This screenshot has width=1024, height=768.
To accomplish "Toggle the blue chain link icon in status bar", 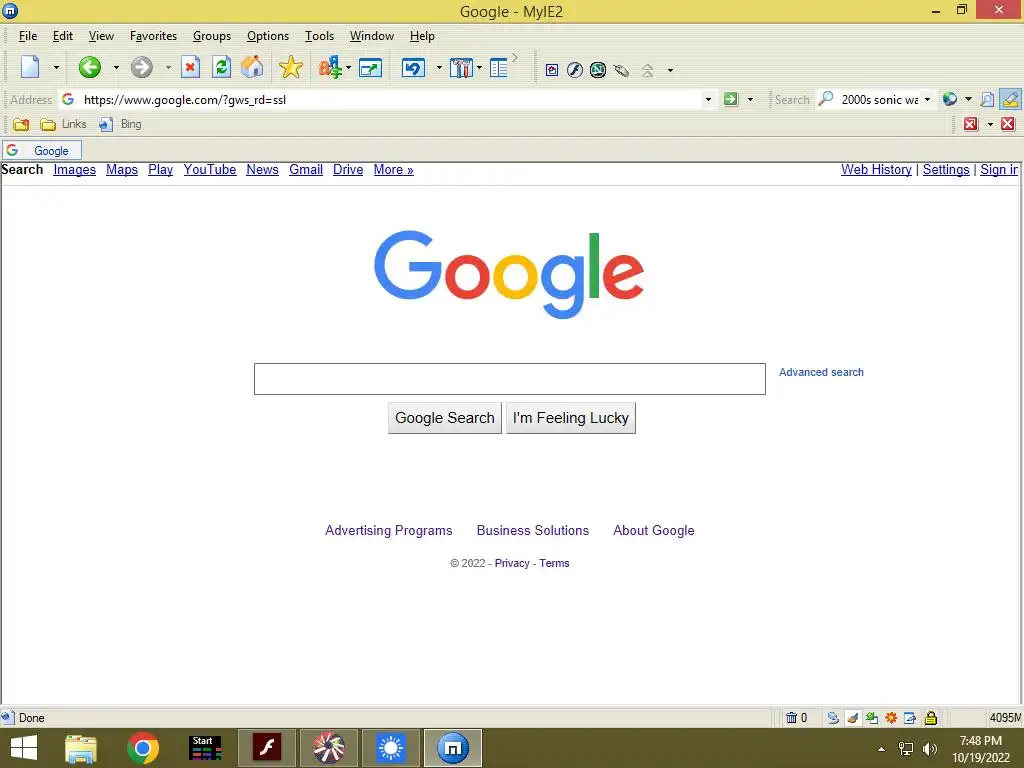I will [x=833, y=718].
